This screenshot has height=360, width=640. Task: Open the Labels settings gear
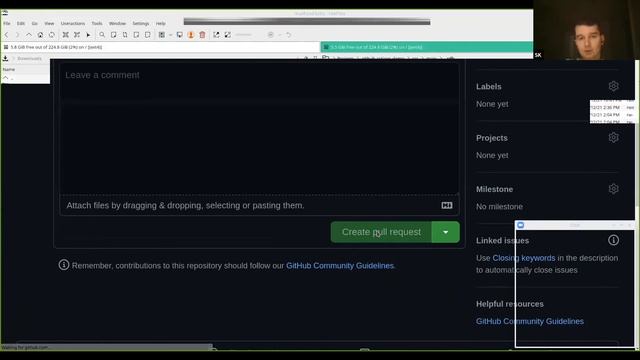point(613,86)
